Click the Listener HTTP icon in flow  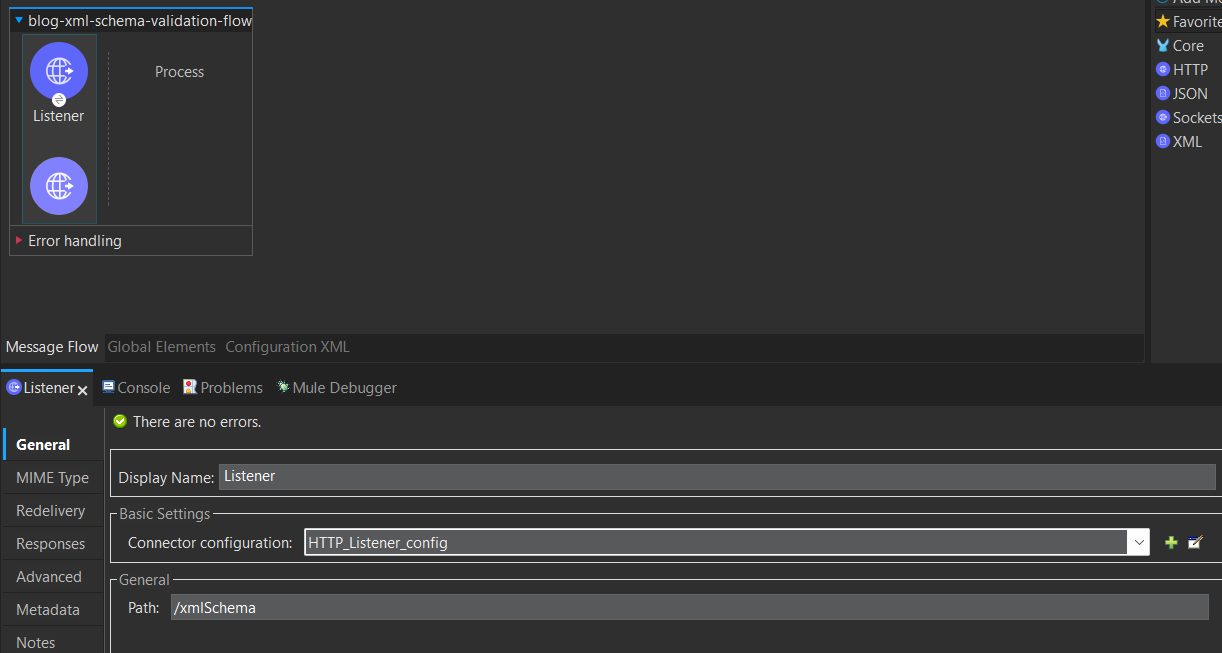59,71
